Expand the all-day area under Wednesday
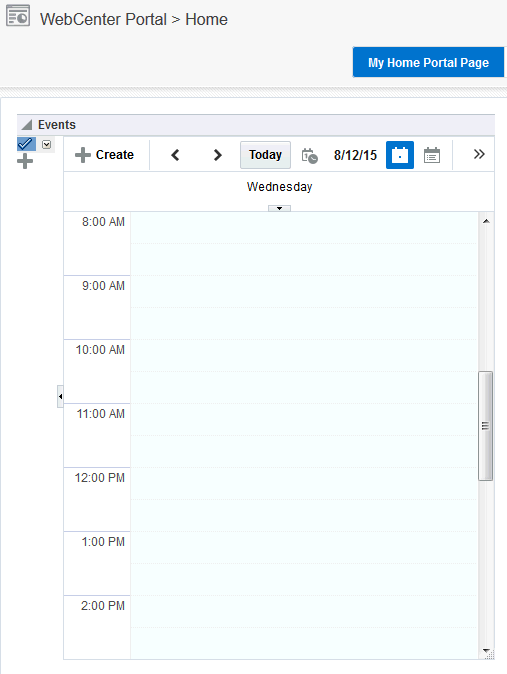 tap(280, 208)
